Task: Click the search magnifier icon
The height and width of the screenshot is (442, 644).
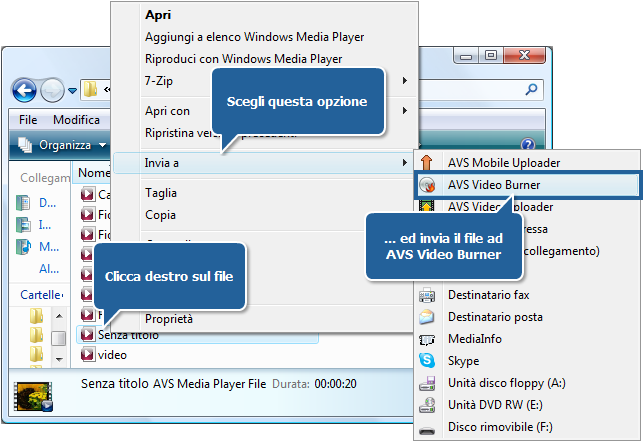Action: point(531,89)
